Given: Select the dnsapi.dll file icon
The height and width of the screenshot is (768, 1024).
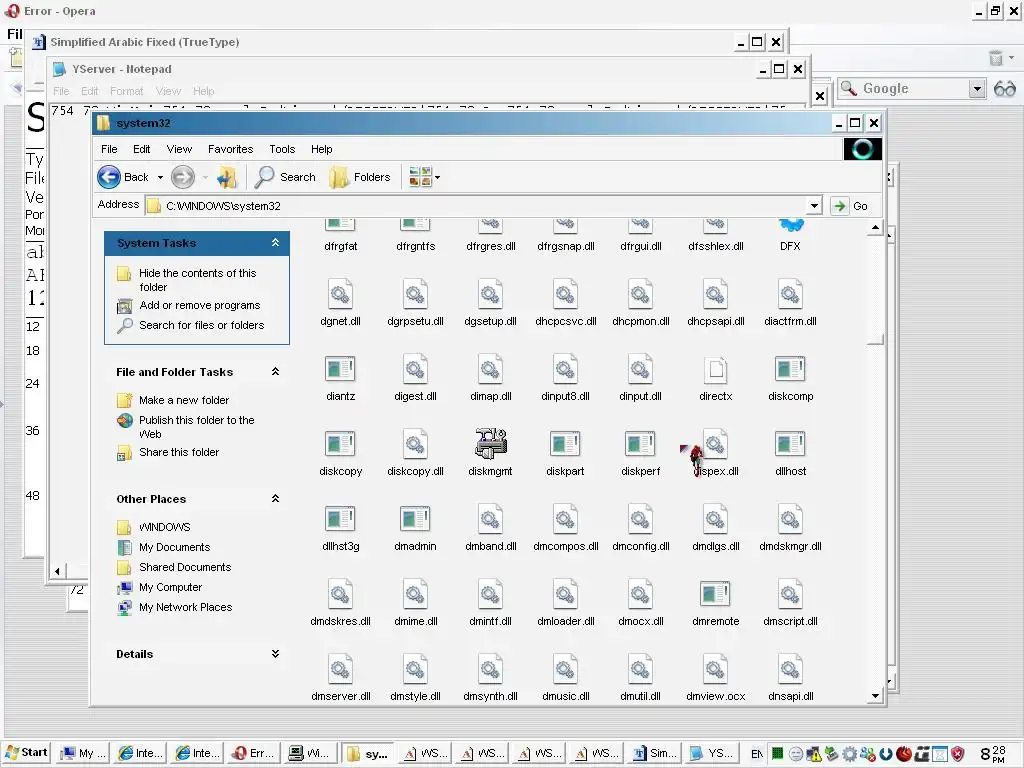Looking at the screenshot, I should [790, 669].
